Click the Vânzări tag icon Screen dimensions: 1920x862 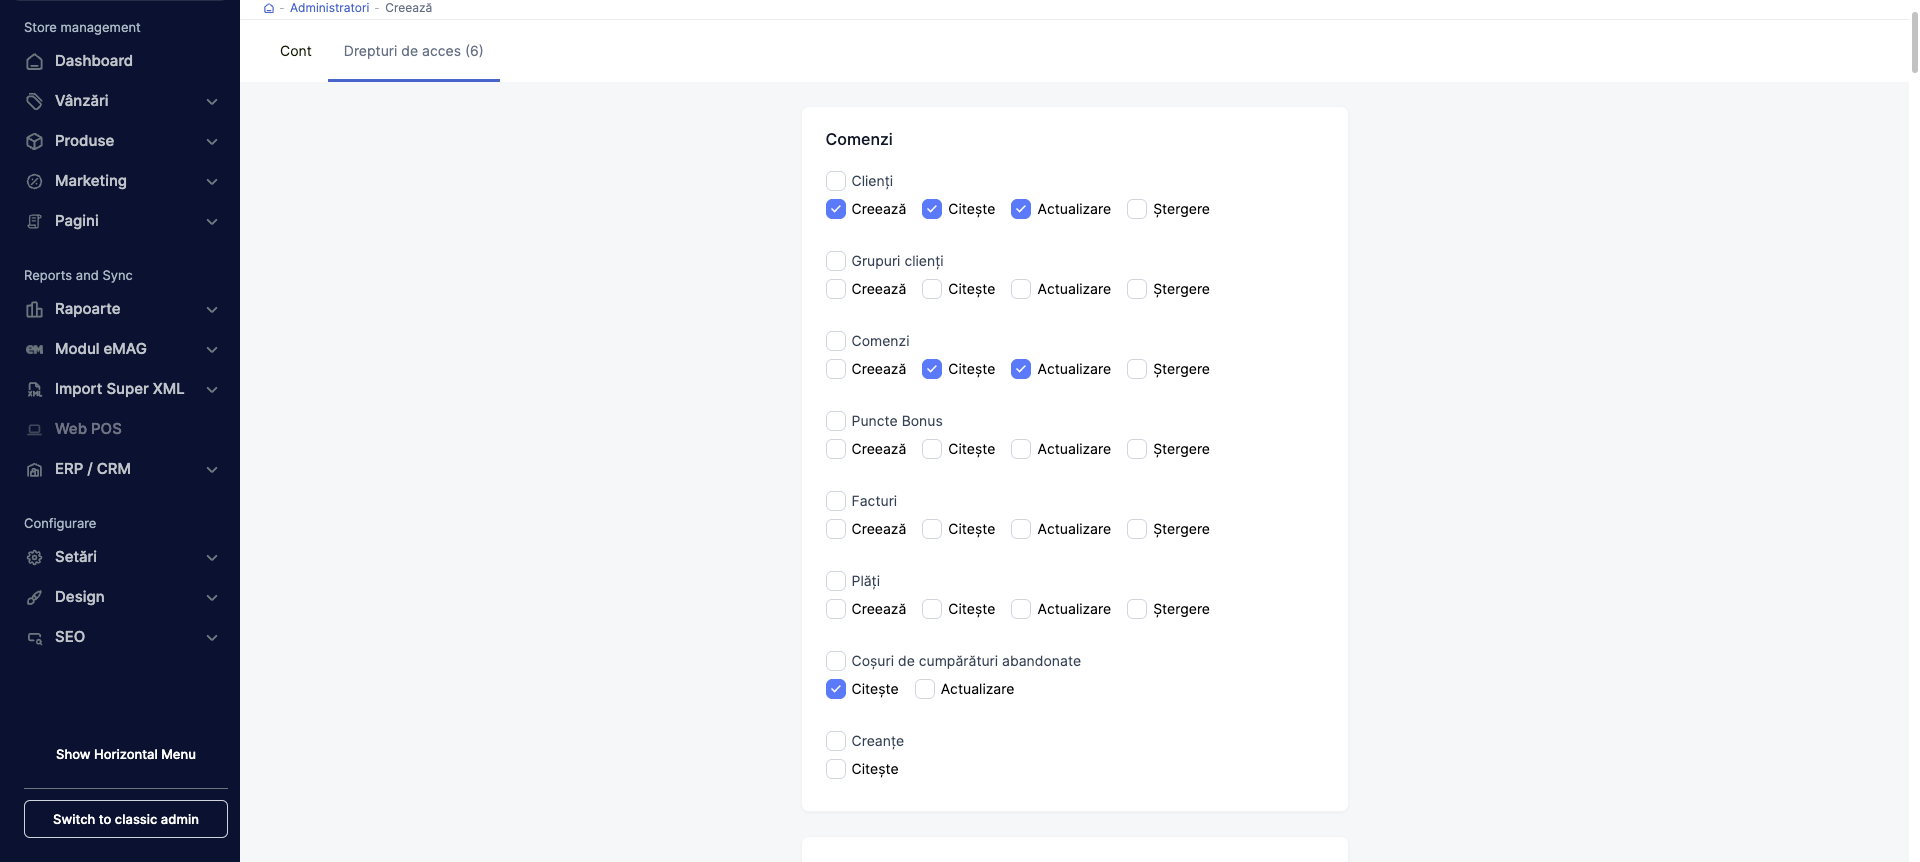pyautogui.click(x=34, y=101)
